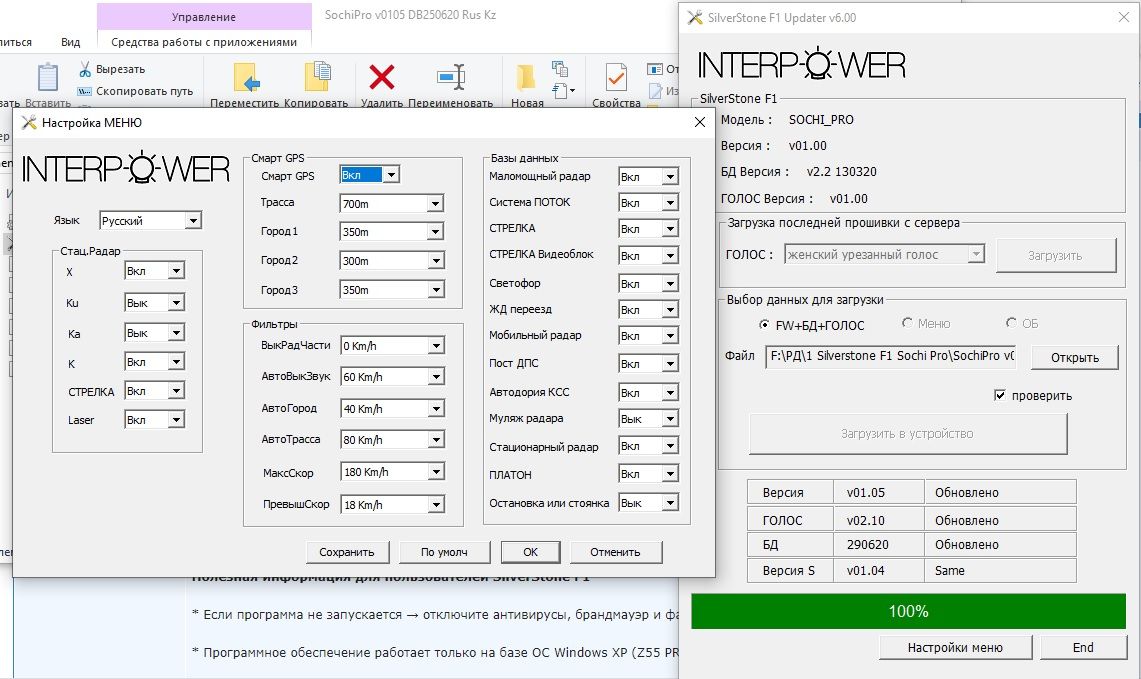Click the Copy path icon in Explorer ribbon
This screenshot has height=679, width=1141.
(84, 91)
